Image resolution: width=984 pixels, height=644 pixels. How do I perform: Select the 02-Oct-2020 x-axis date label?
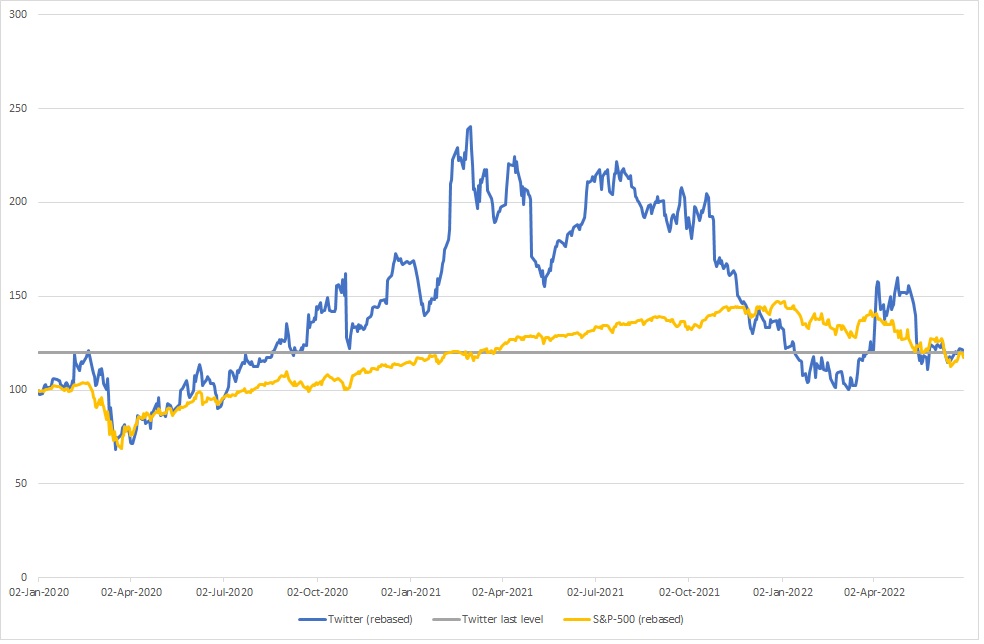coord(317,592)
